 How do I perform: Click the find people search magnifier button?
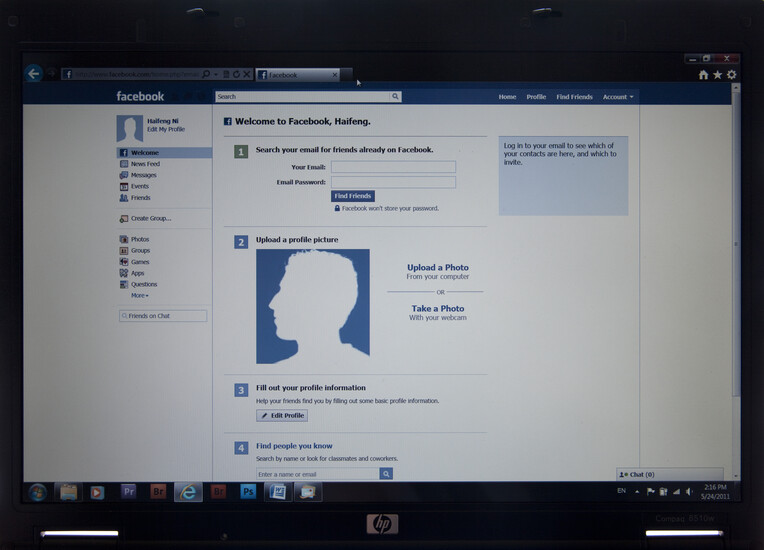[386, 474]
